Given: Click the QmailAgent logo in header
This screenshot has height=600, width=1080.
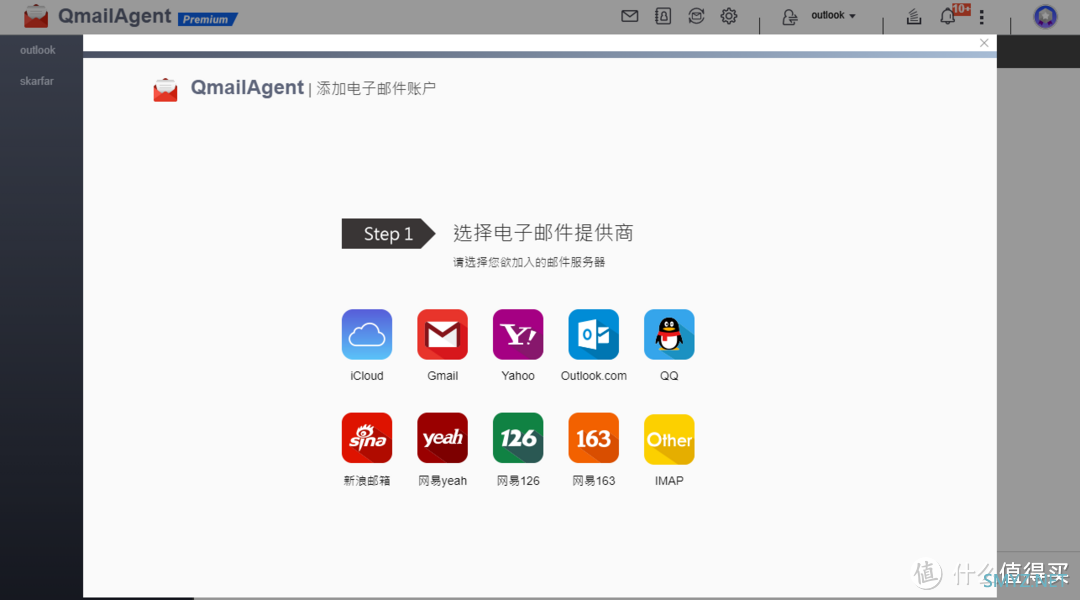Looking at the screenshot, I should [36, 17].
